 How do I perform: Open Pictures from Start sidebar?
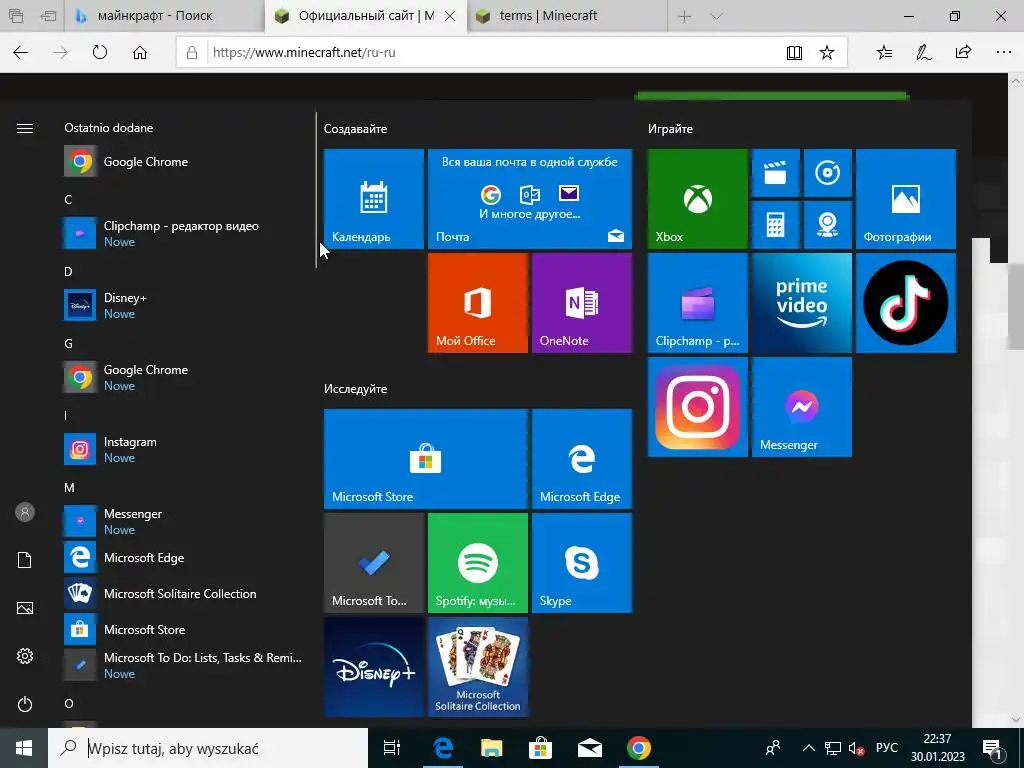click(25, 608)
